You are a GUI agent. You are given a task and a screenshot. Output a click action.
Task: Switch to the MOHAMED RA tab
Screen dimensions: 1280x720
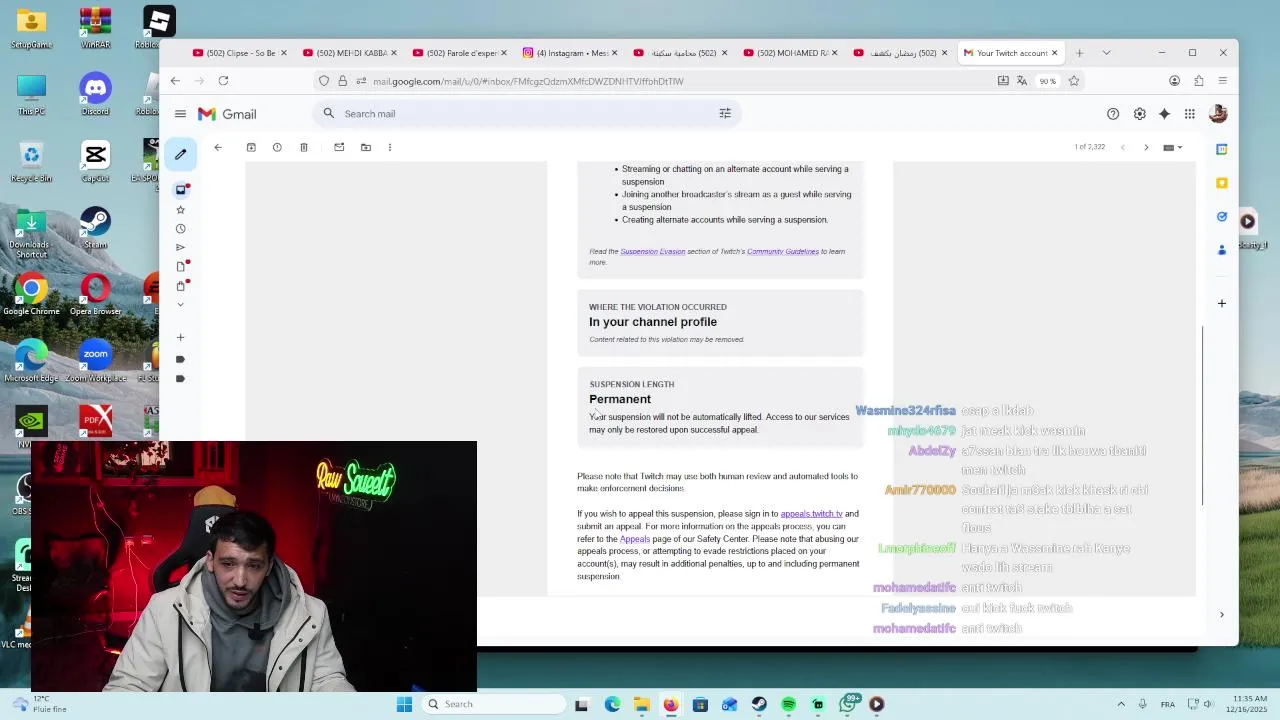[789, 53]
